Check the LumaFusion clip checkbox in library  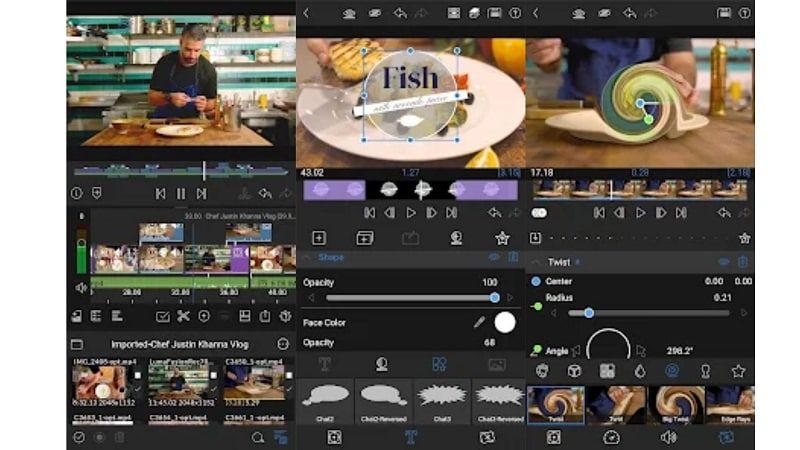[213, 375]
